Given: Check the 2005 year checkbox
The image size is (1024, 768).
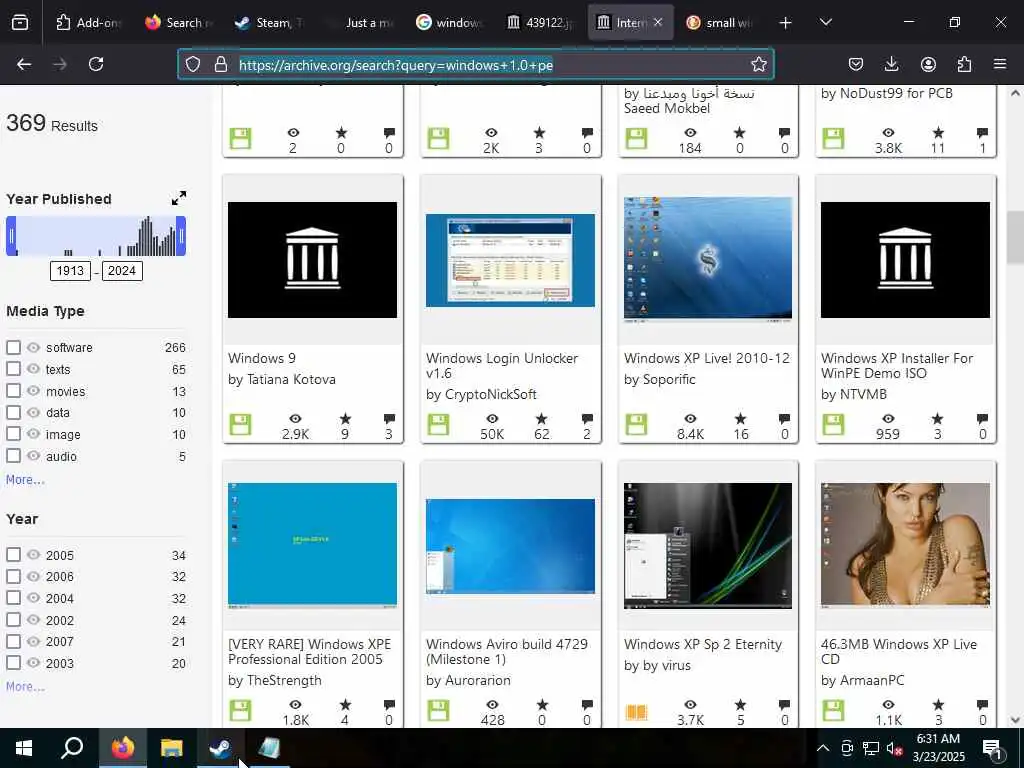Looking at the screenshot, I should 13,554.
